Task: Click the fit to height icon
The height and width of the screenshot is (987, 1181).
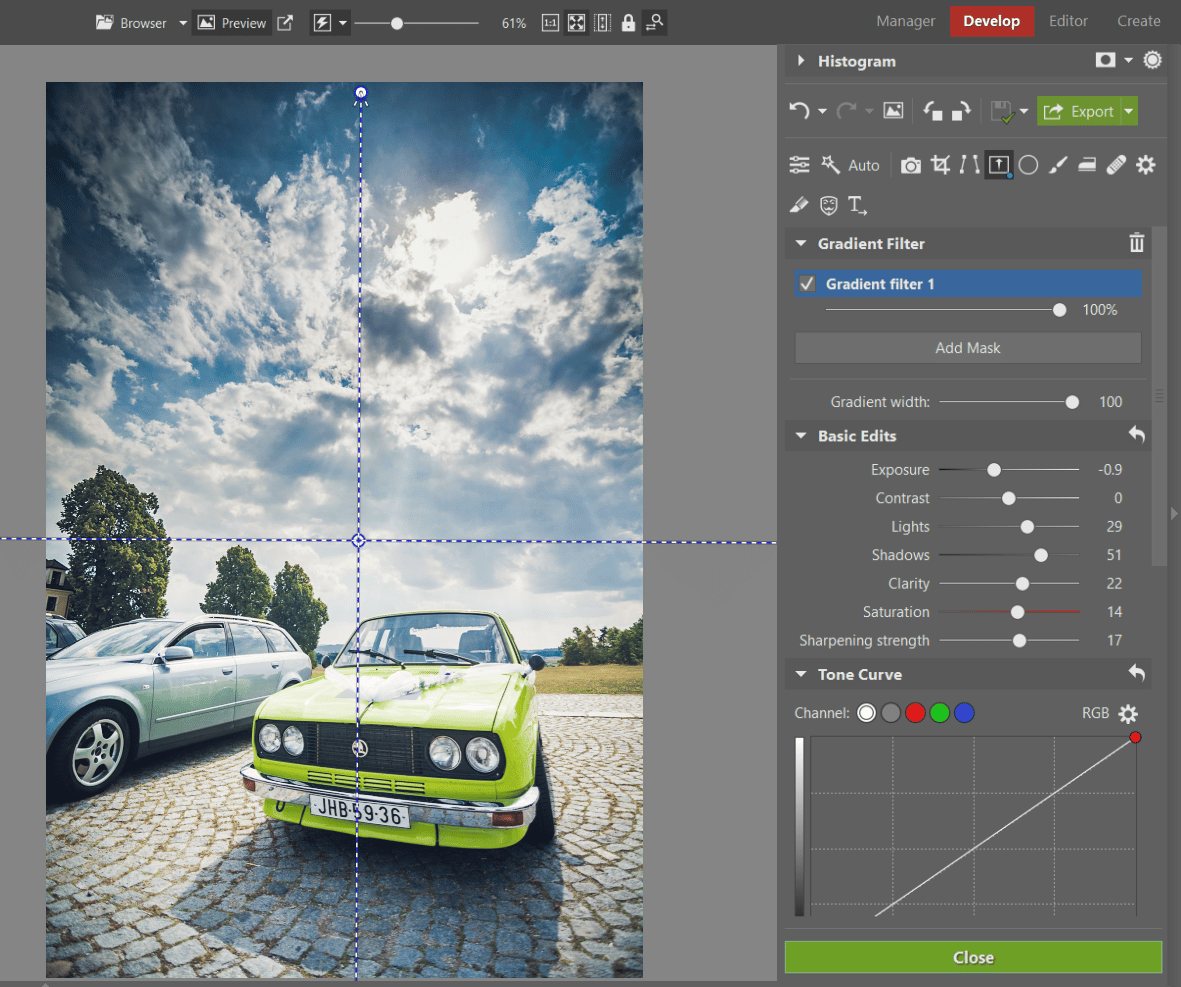Action: tap(603, 23)
